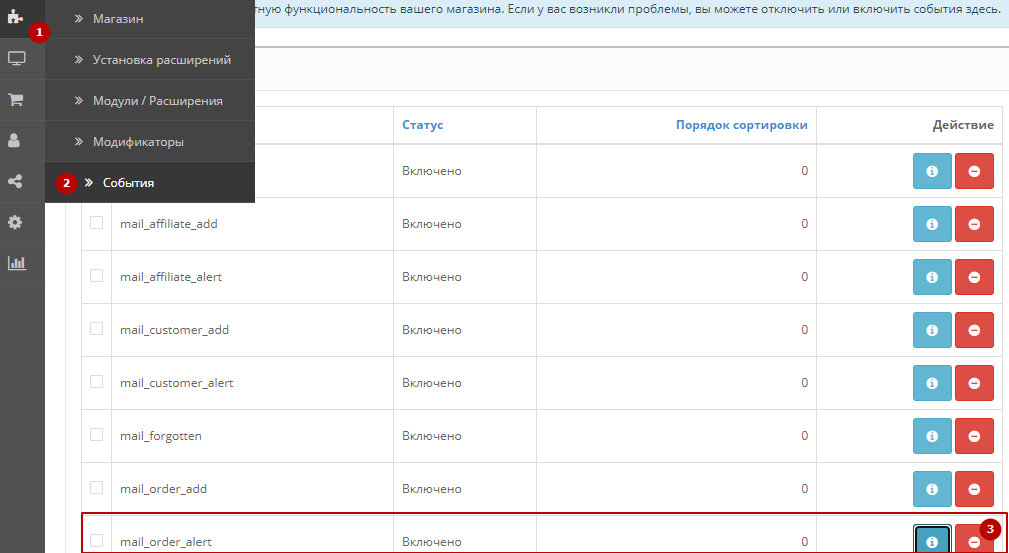Image resolution: width=1009 pixels, height=553 pixels.
Task: Click the mail_affiliate_add event name
Action: 169,224
